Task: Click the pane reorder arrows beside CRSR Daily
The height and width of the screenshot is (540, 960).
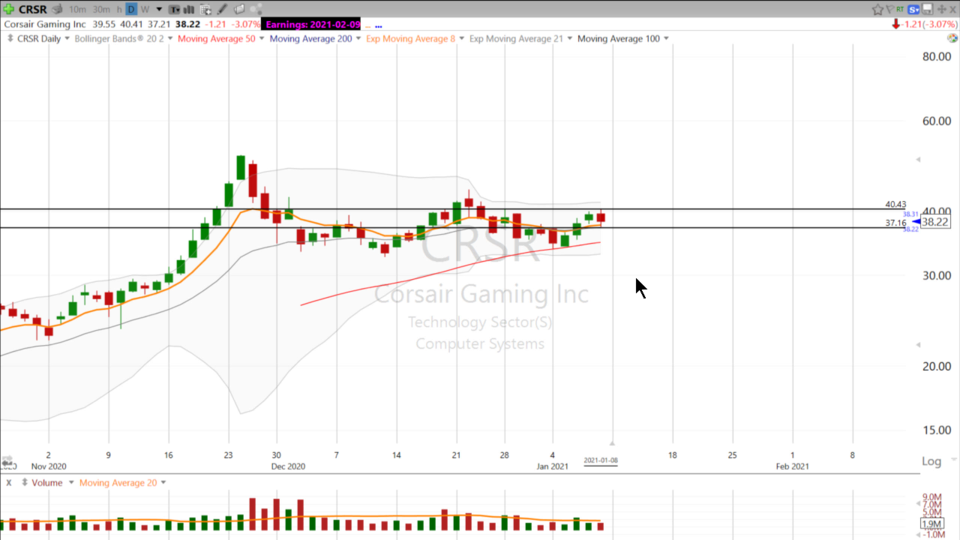Action: (x=10, y=38)
